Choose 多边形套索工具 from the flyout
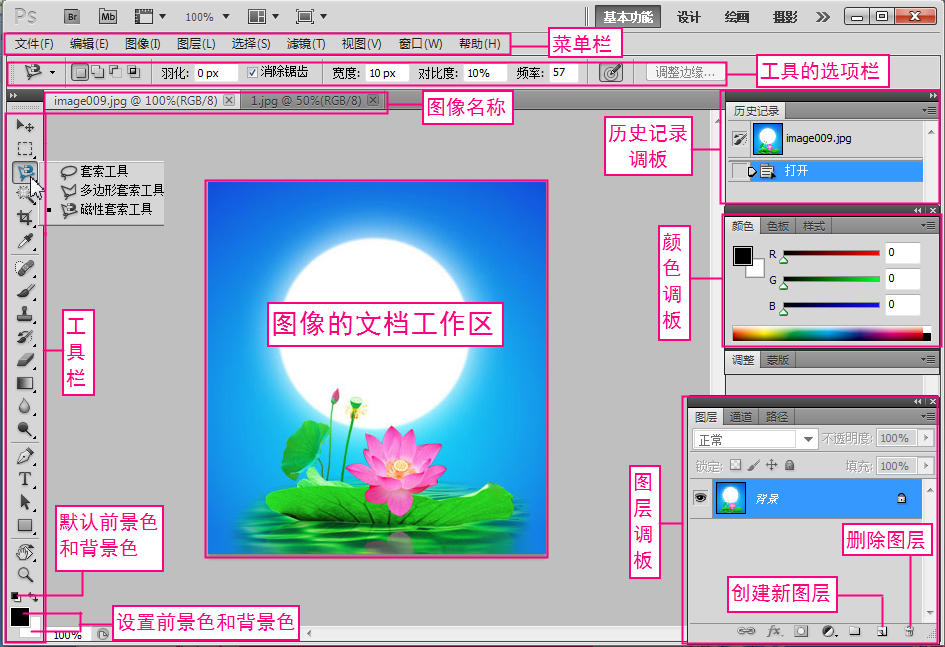945x647 pixels. tap(122, 190)
